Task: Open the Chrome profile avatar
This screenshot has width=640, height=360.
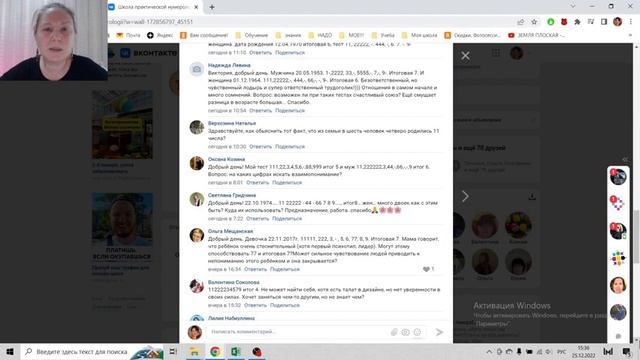Action: pos(618,22)
